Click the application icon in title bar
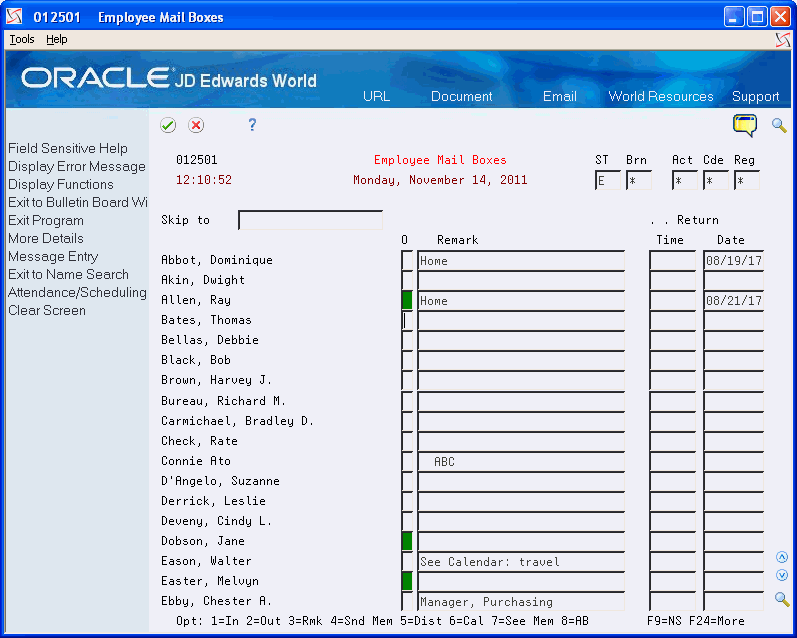 pyautogui.click(x=14, y=17)
